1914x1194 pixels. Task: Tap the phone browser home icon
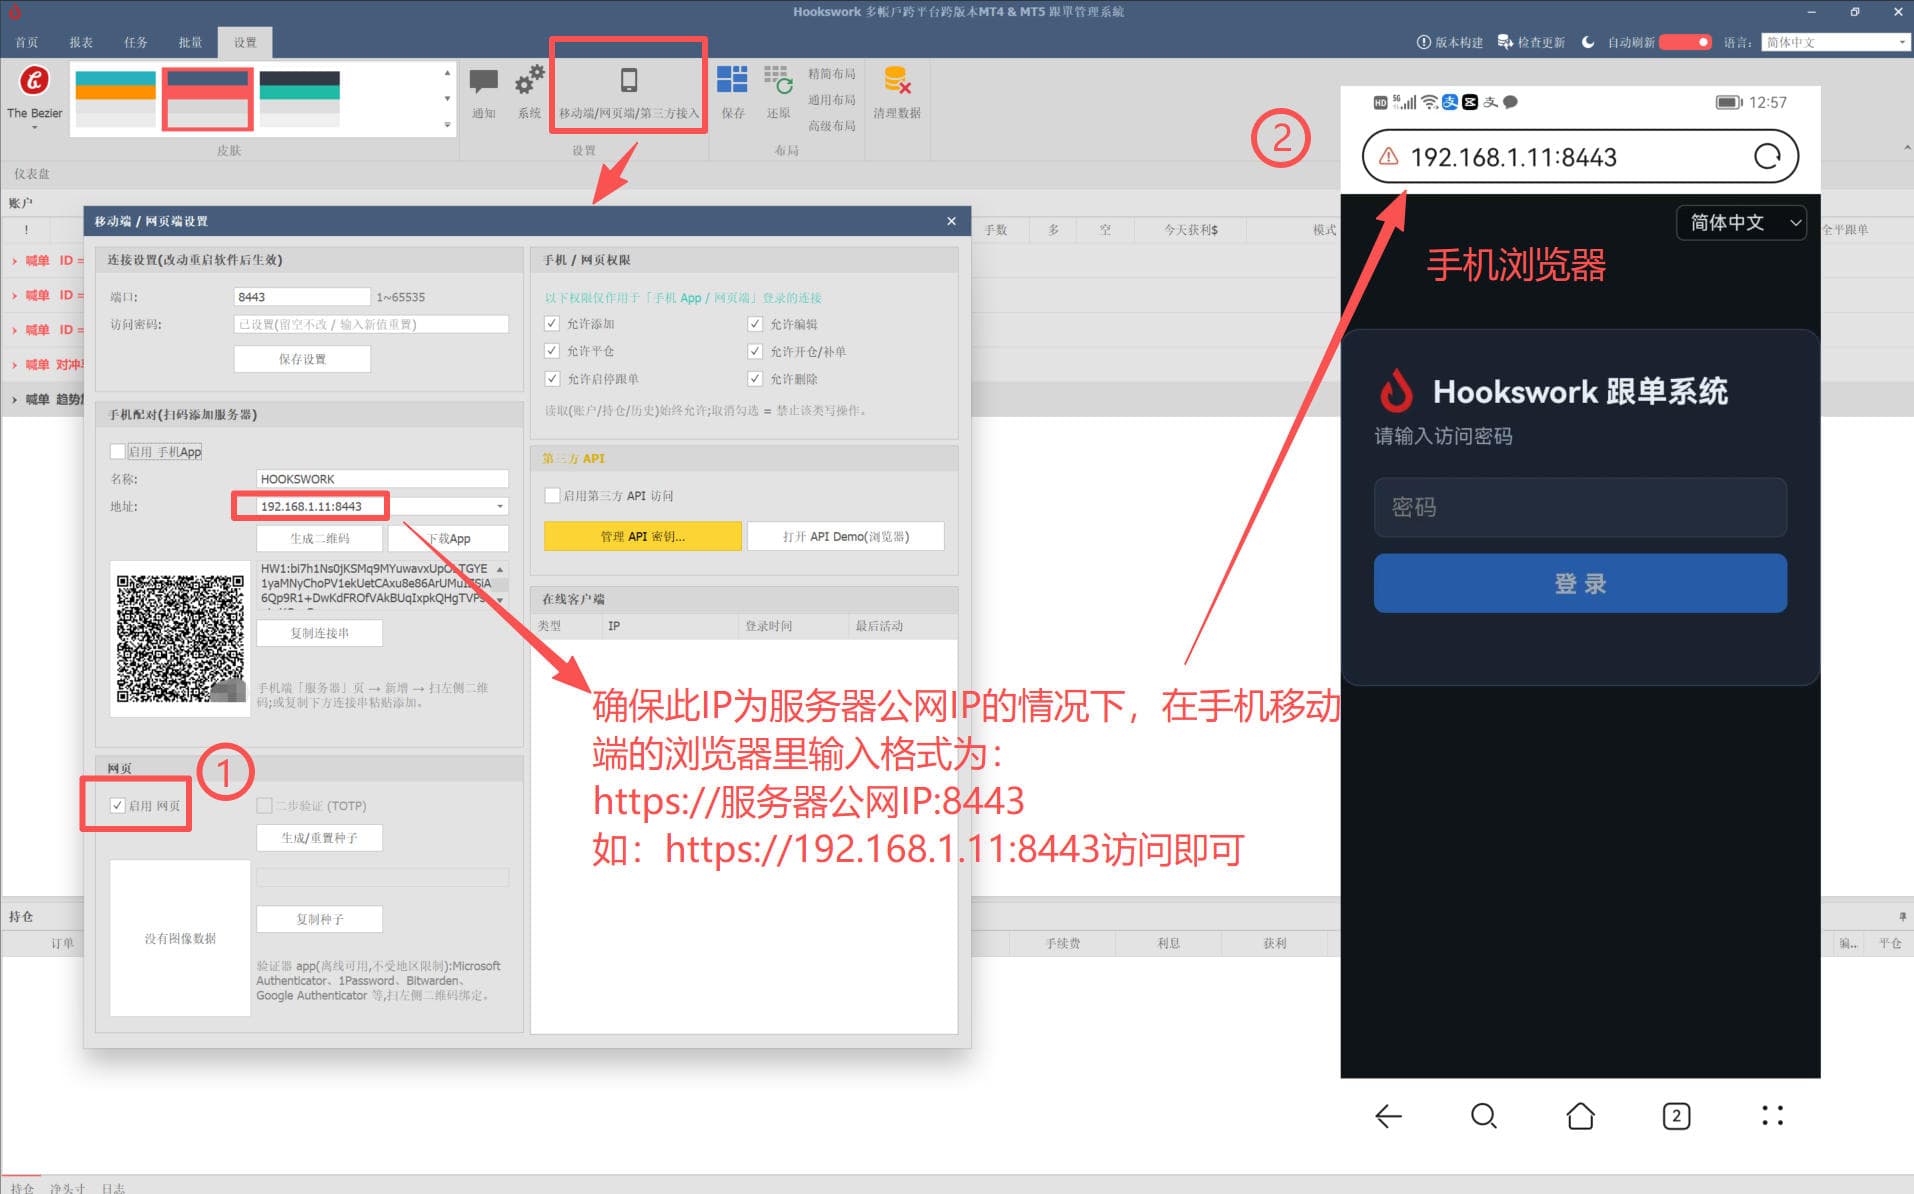pos(1580,1116)
